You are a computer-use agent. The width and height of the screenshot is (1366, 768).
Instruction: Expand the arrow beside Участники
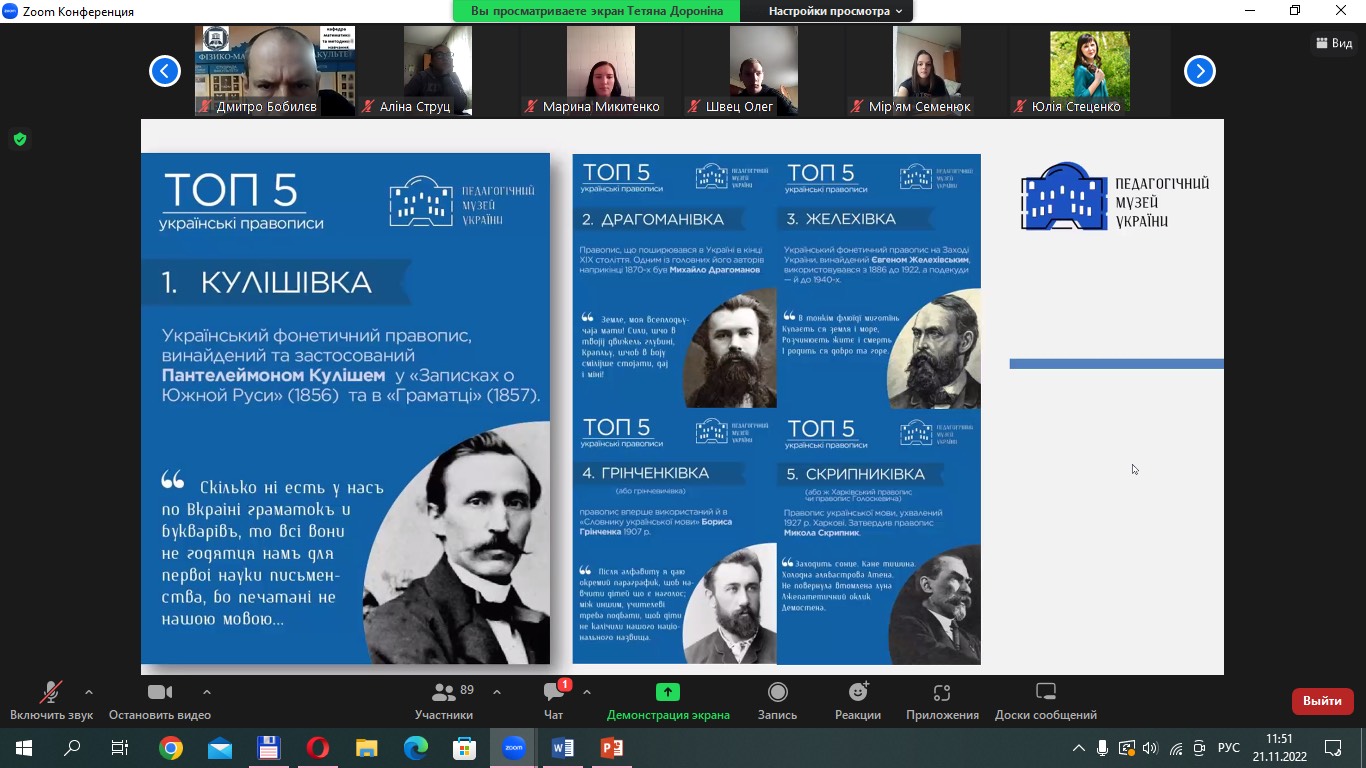(497, 692)
